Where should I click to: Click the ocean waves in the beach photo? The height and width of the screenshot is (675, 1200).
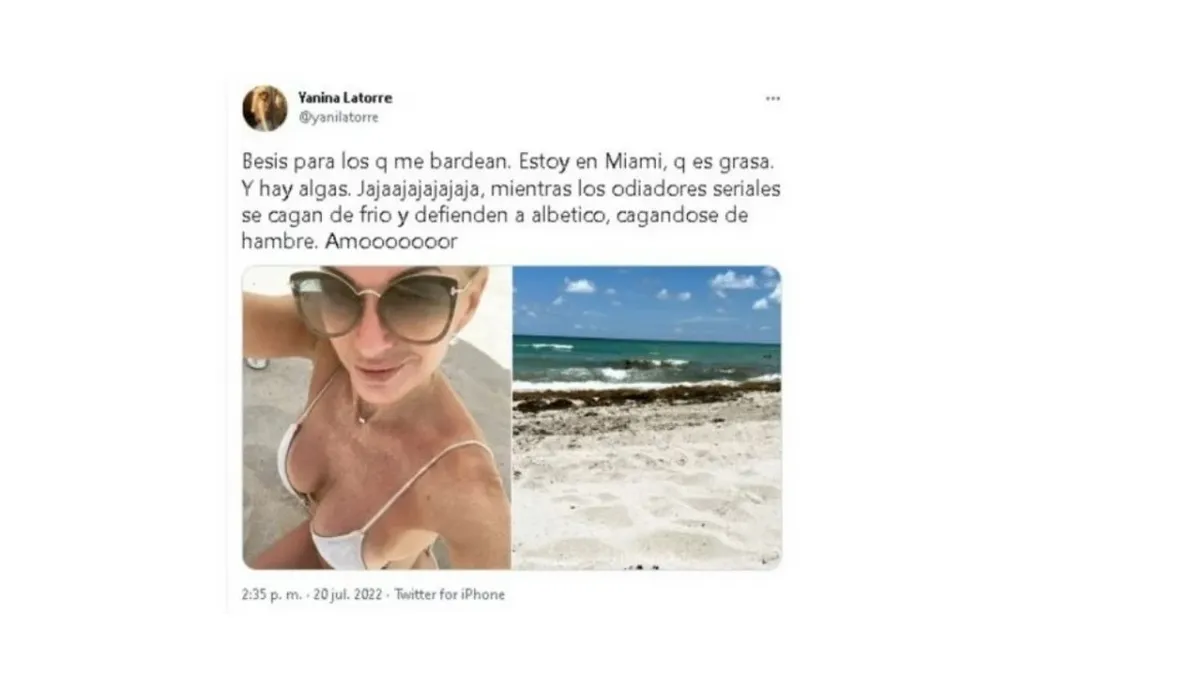pos(647,365)
